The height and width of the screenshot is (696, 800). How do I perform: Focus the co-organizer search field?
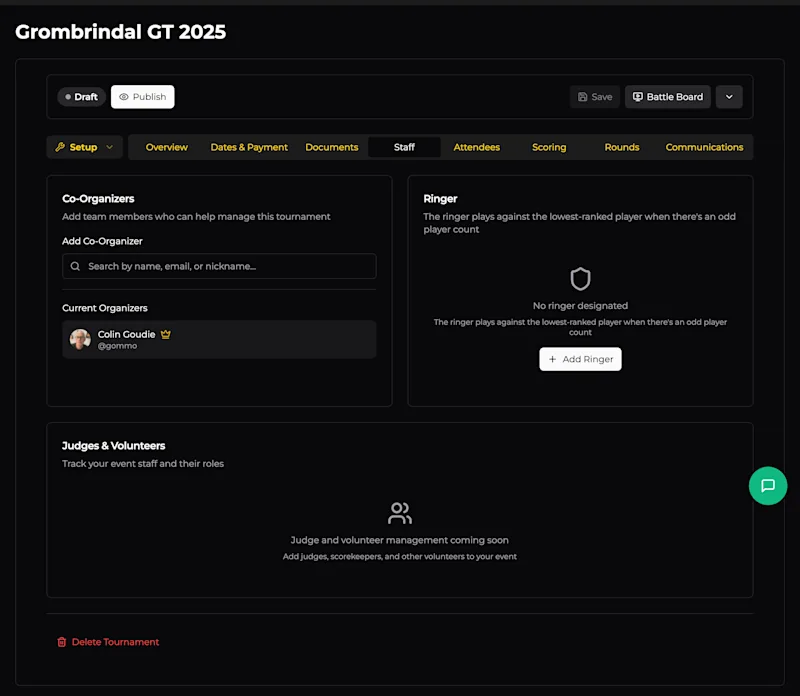click(219, 266)
